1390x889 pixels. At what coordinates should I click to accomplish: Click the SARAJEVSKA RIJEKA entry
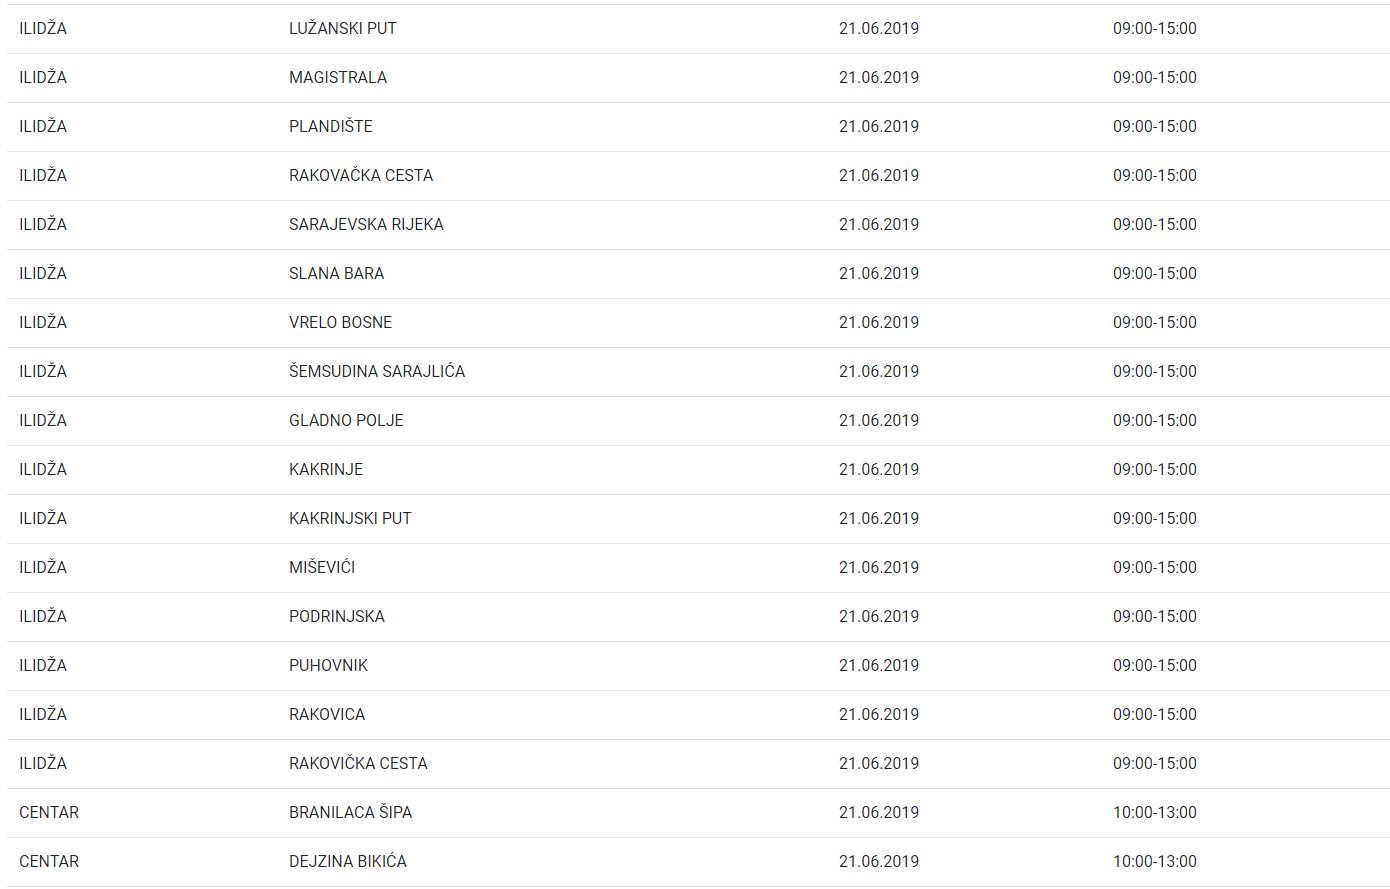366,224
